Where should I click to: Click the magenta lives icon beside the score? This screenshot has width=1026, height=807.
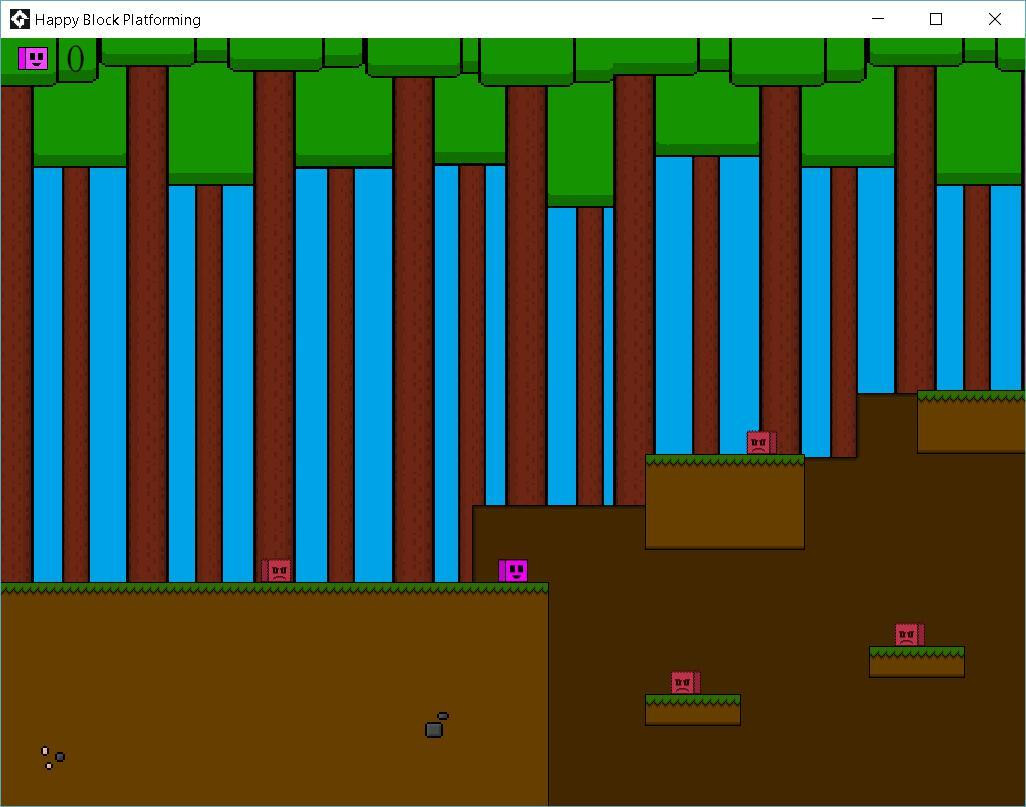click(33, 58)
